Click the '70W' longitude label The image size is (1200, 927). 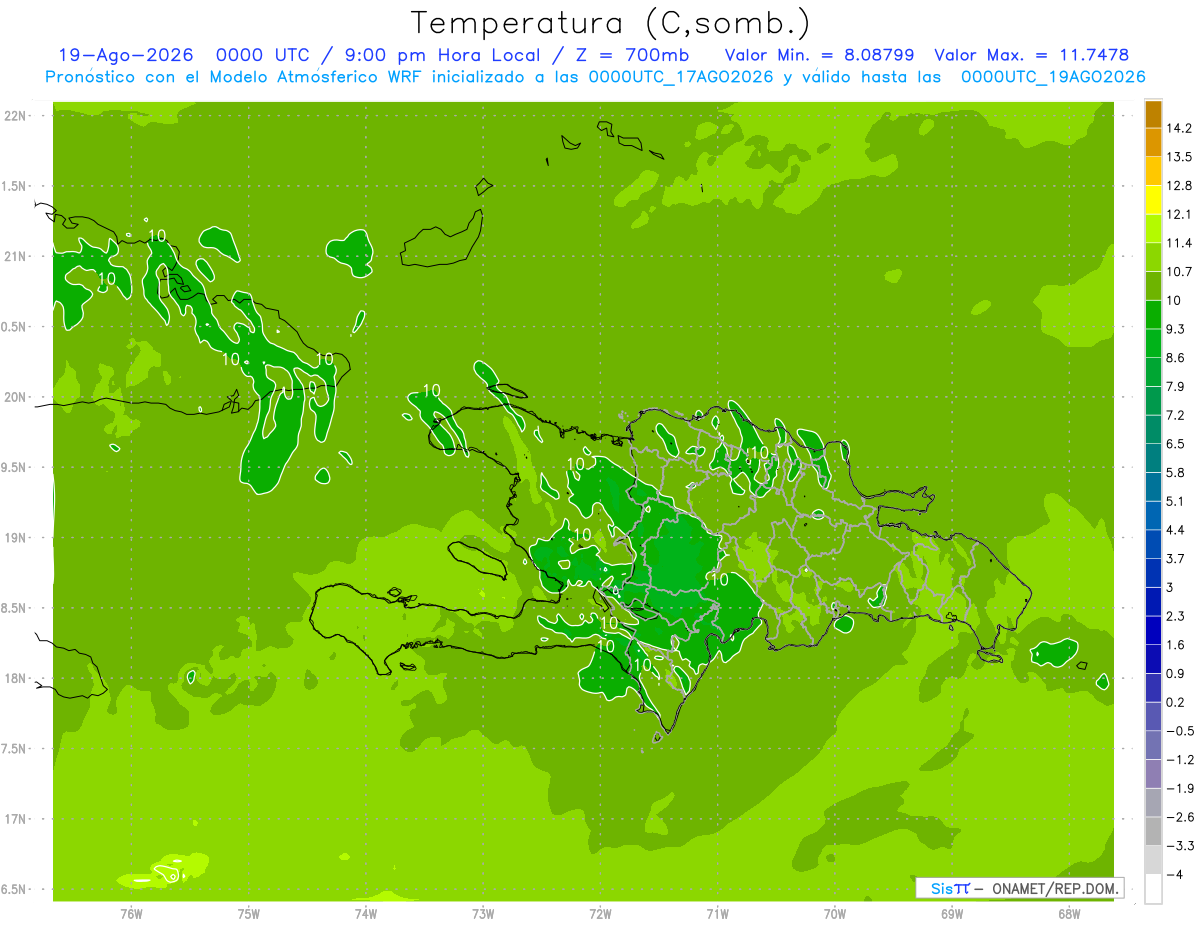pyautogui.click(x=835, y=913)
